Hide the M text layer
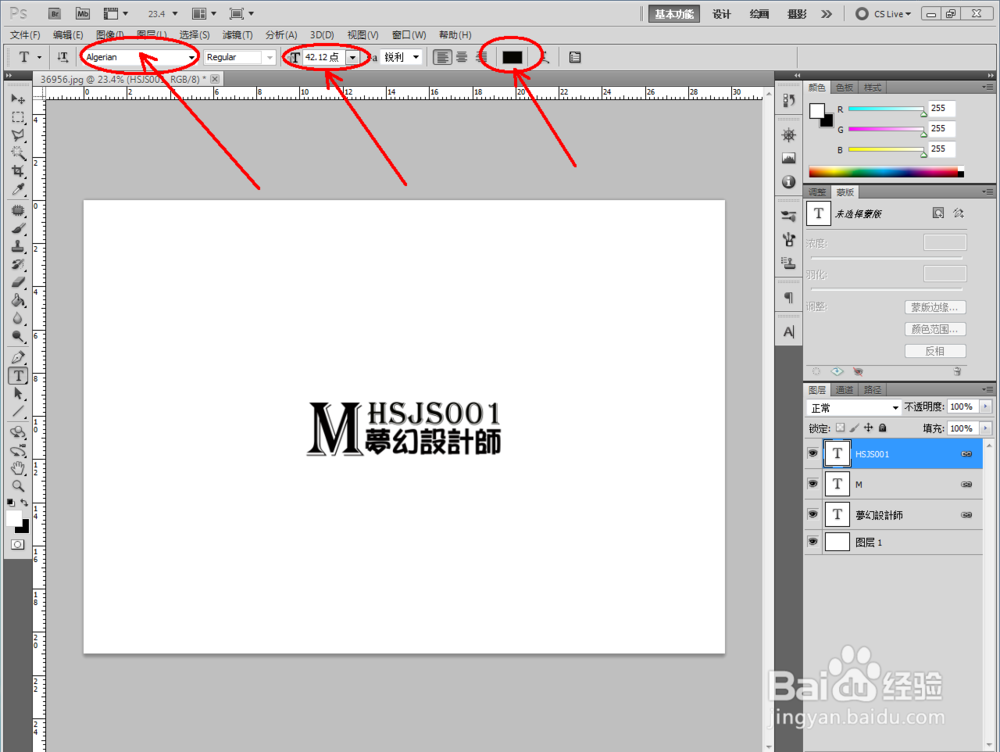The image size is (1000, 752). coord(812,484)
